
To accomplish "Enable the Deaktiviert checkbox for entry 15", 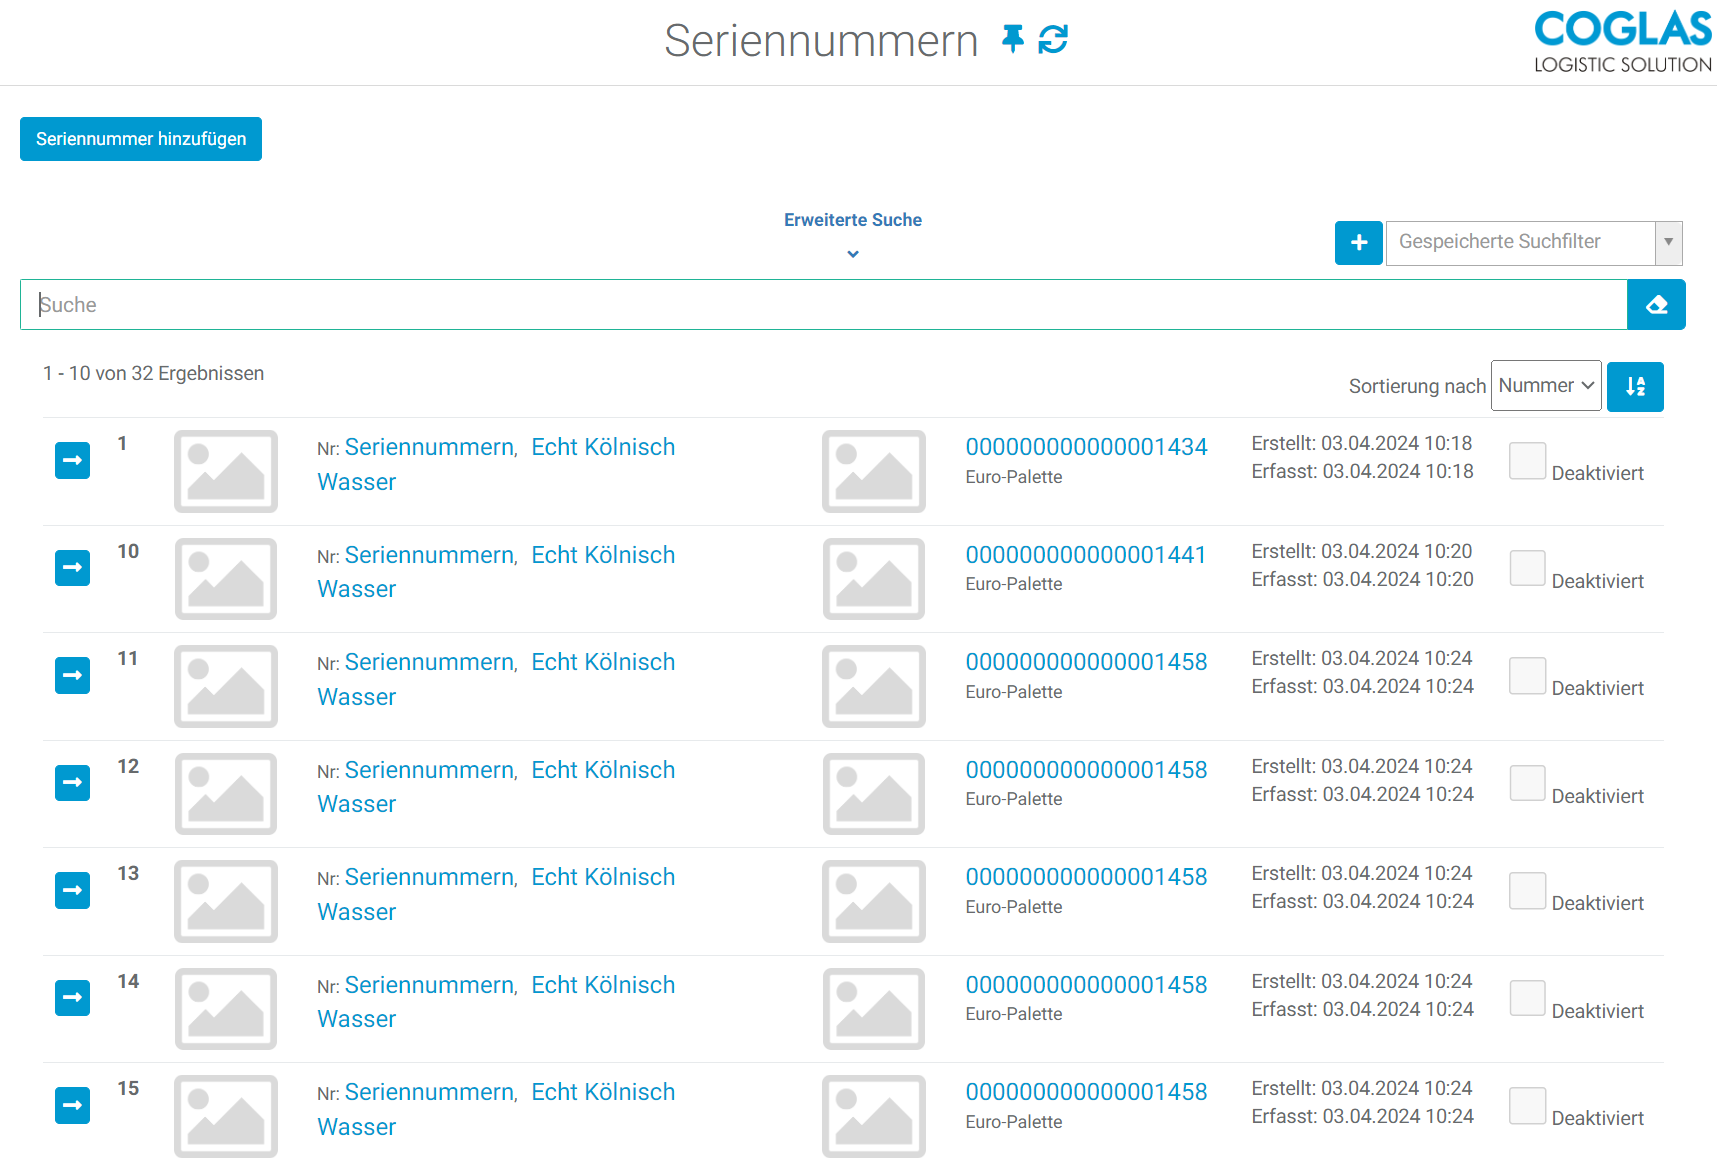I will pos(1527,1105).
